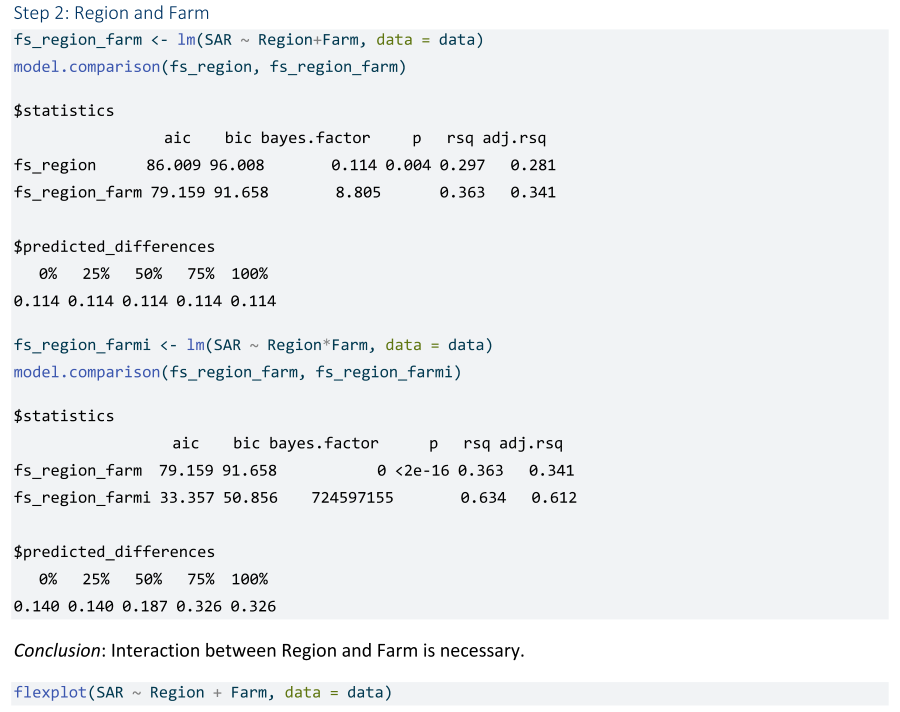Click the second $predicted_differences label
The width and height of the screenshot is (900, 712).
coord(114,551)
